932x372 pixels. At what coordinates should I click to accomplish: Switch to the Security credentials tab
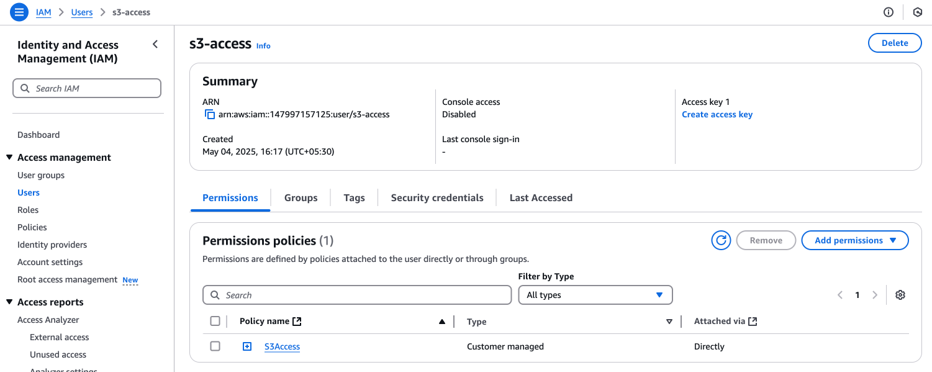(437, 198)
